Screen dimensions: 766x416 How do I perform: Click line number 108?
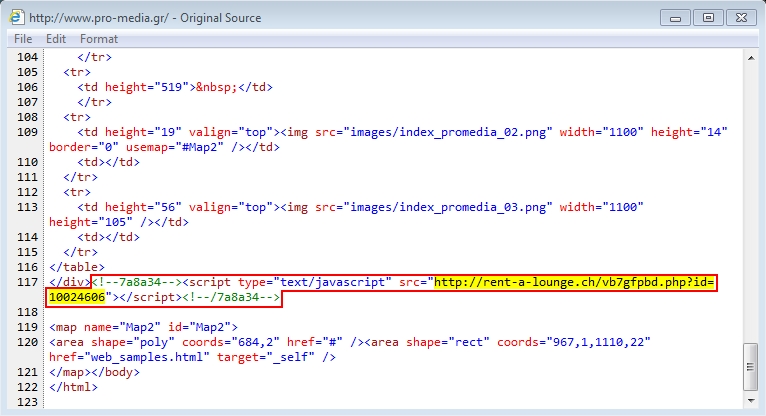27,117
